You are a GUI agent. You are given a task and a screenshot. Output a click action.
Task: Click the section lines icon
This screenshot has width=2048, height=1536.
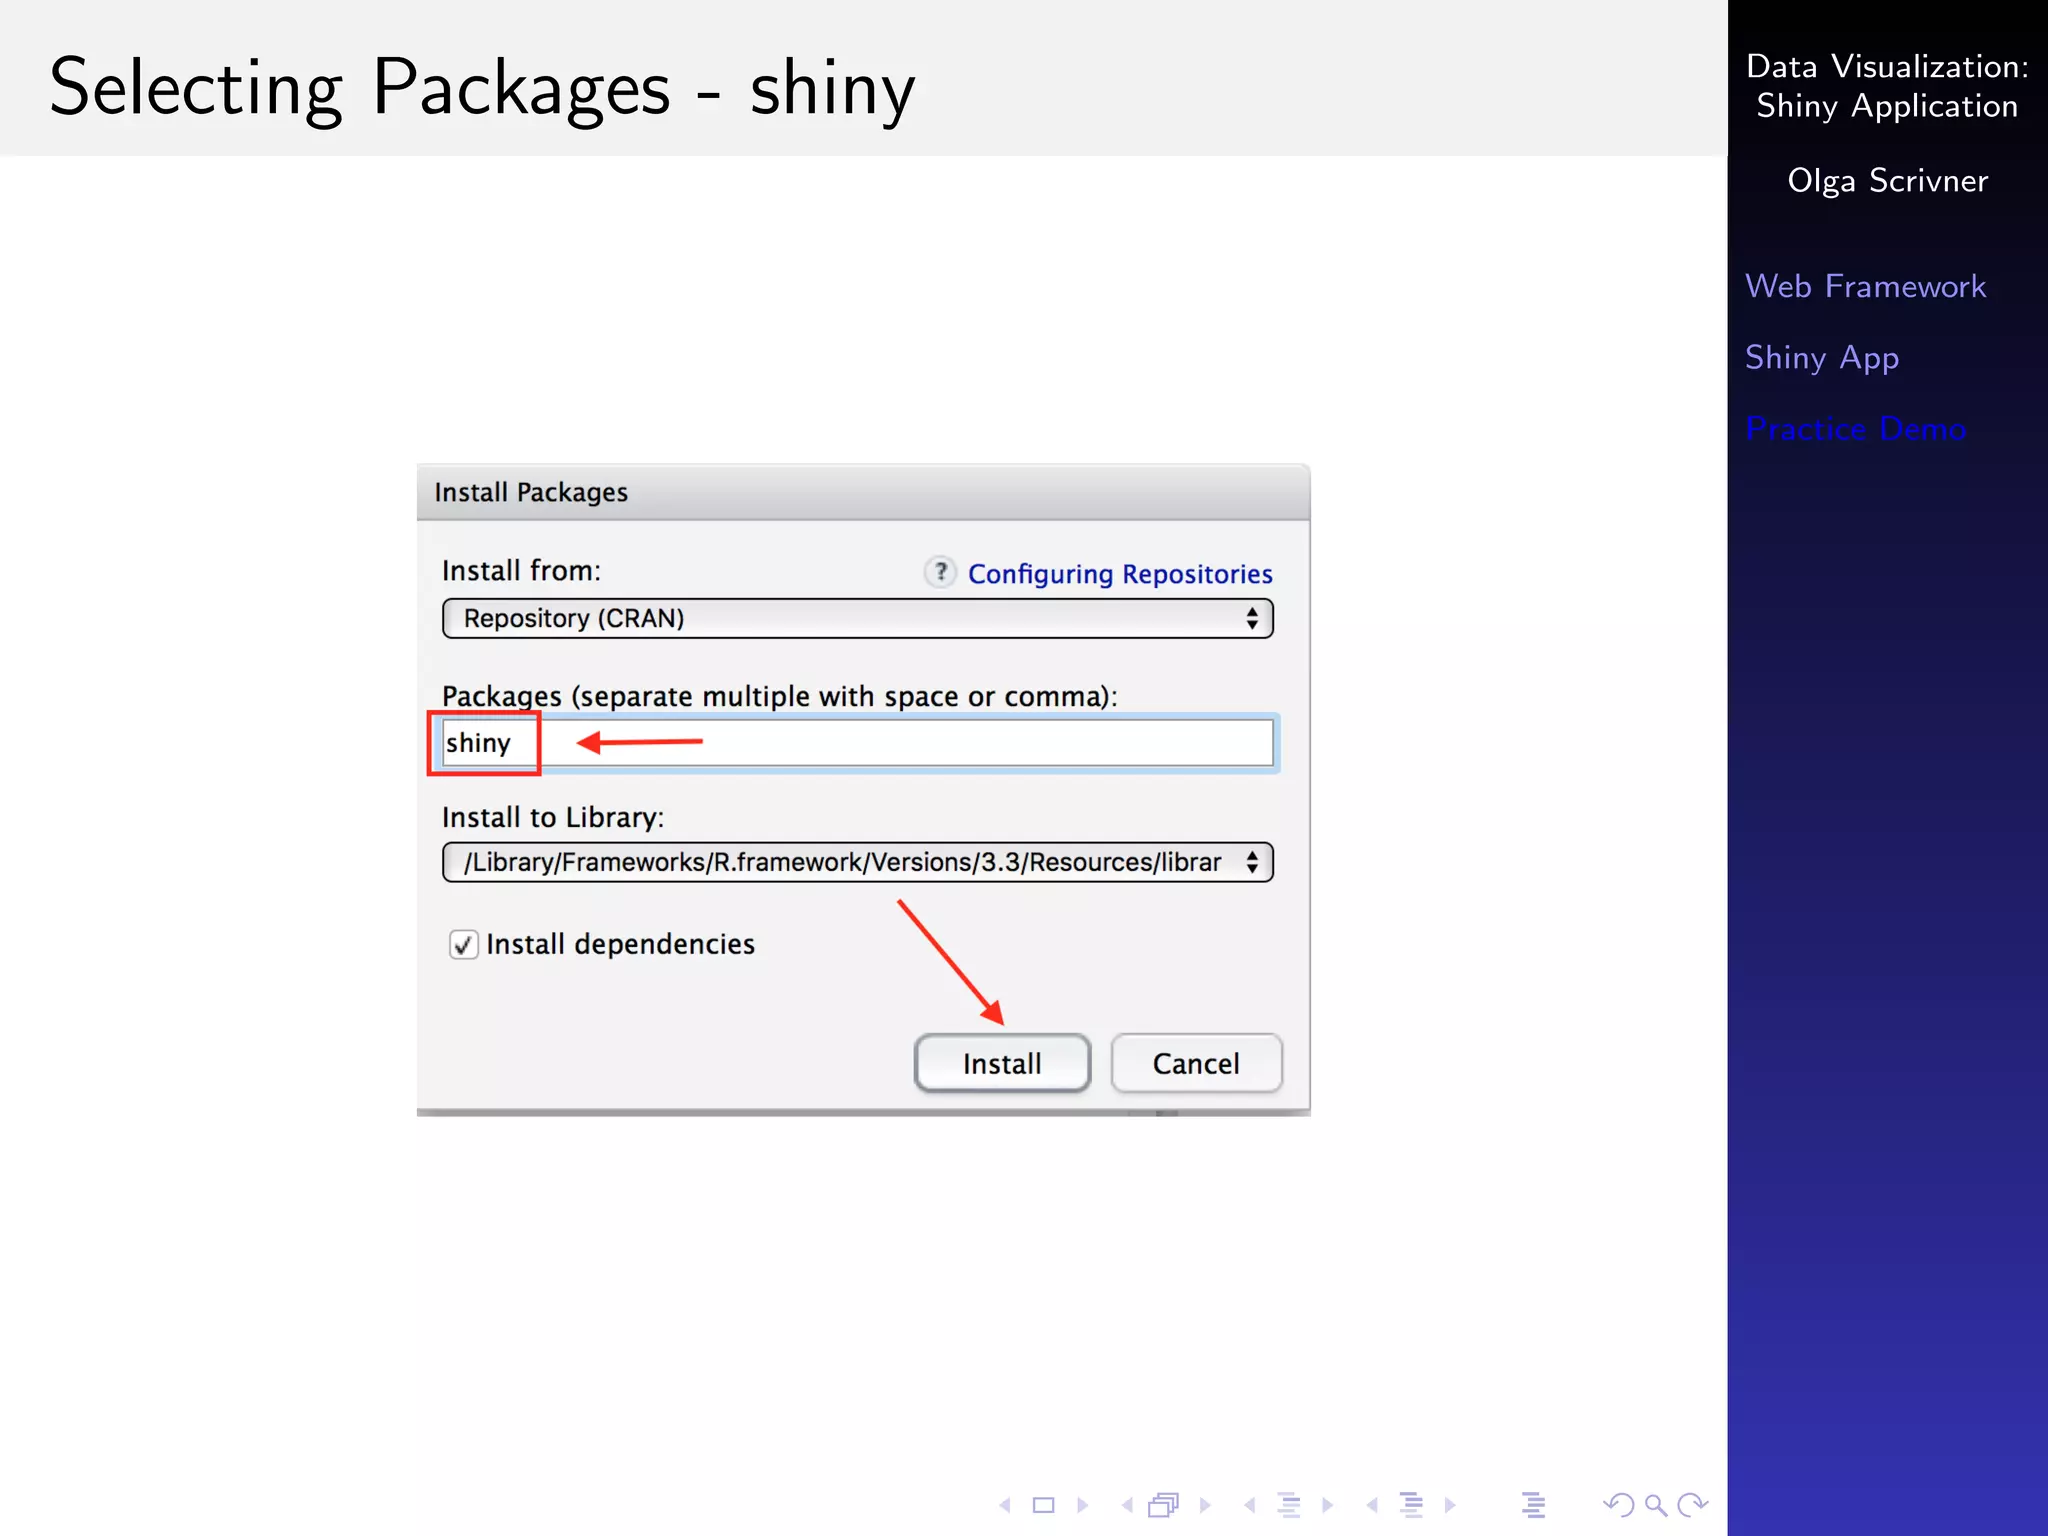click(x=1411, y=1505)
